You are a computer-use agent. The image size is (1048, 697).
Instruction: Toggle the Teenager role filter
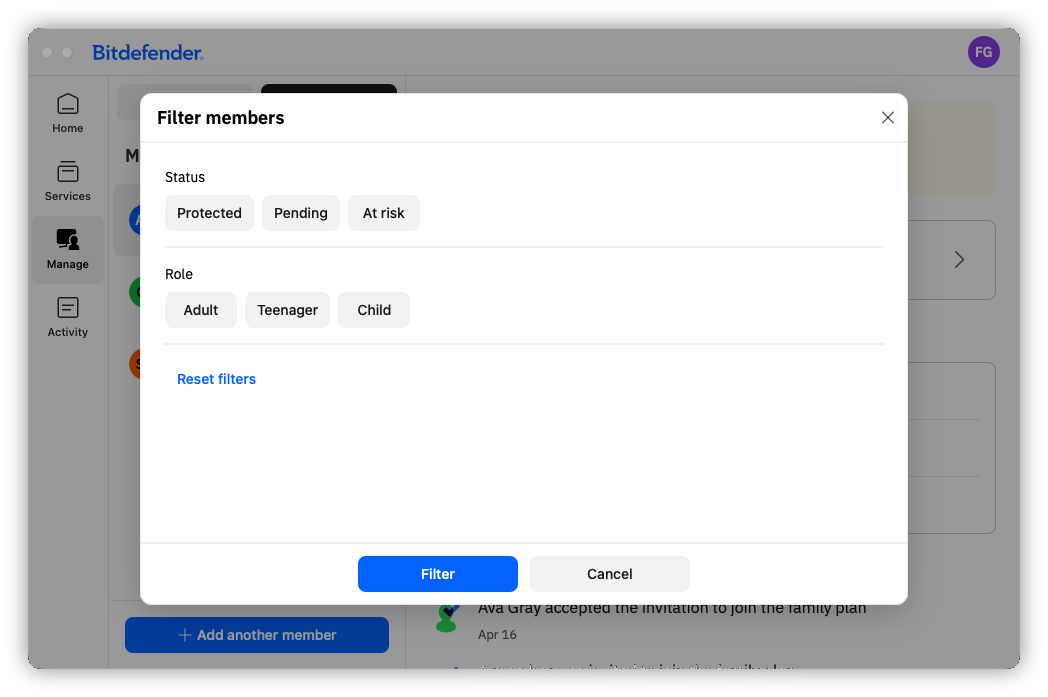point(287,310)
